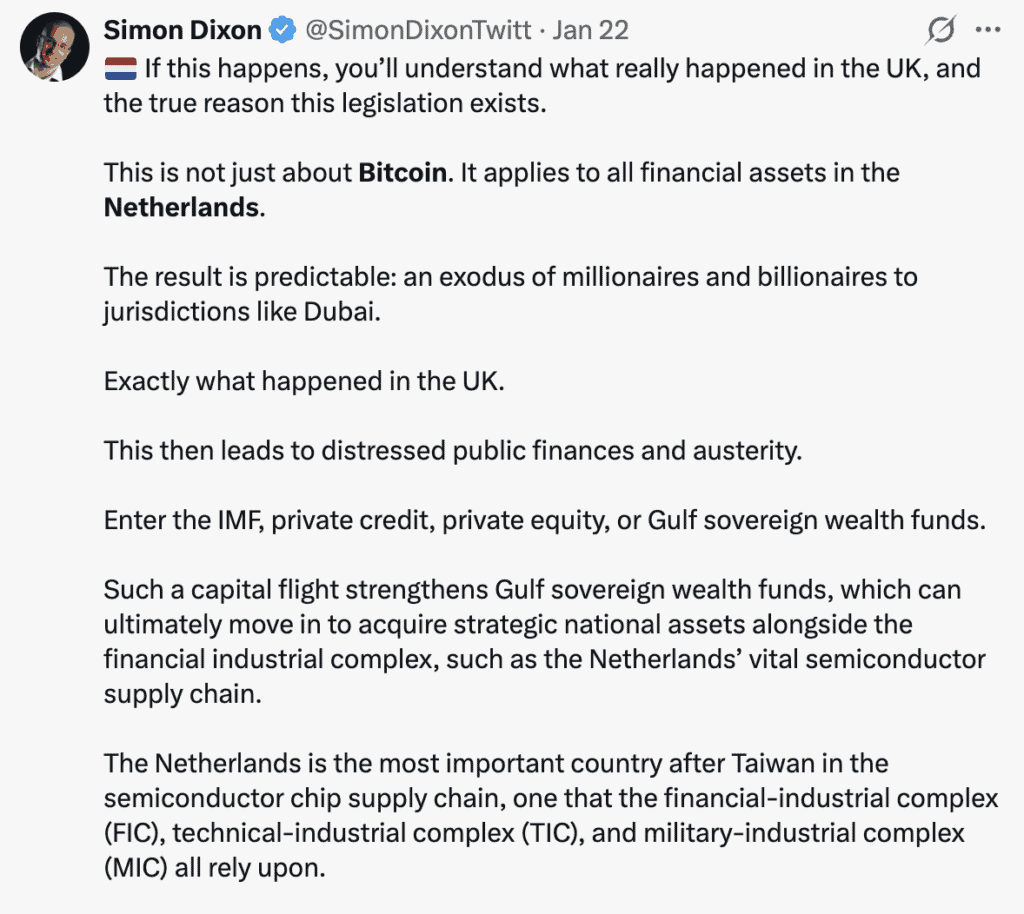Click the Netherlands flag emoji
1024x914 pixels.
[x=120, y=70]
